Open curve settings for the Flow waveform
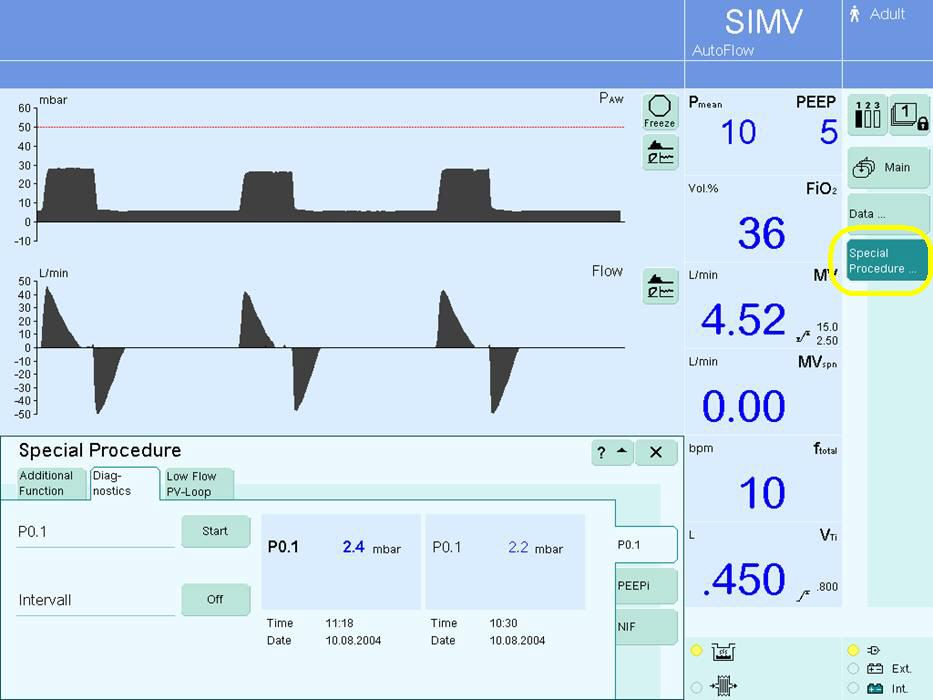The width and height of the screenshot is (933, 700). coord(659,286)
